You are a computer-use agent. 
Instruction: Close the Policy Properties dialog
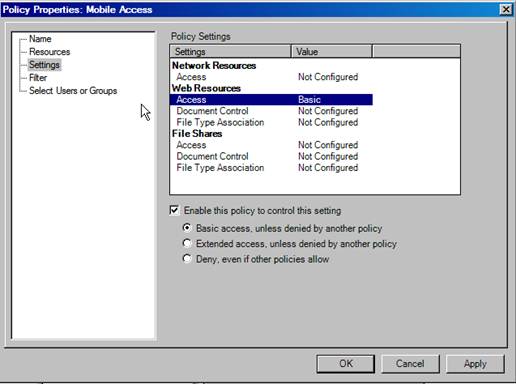[x=506, y=9]
